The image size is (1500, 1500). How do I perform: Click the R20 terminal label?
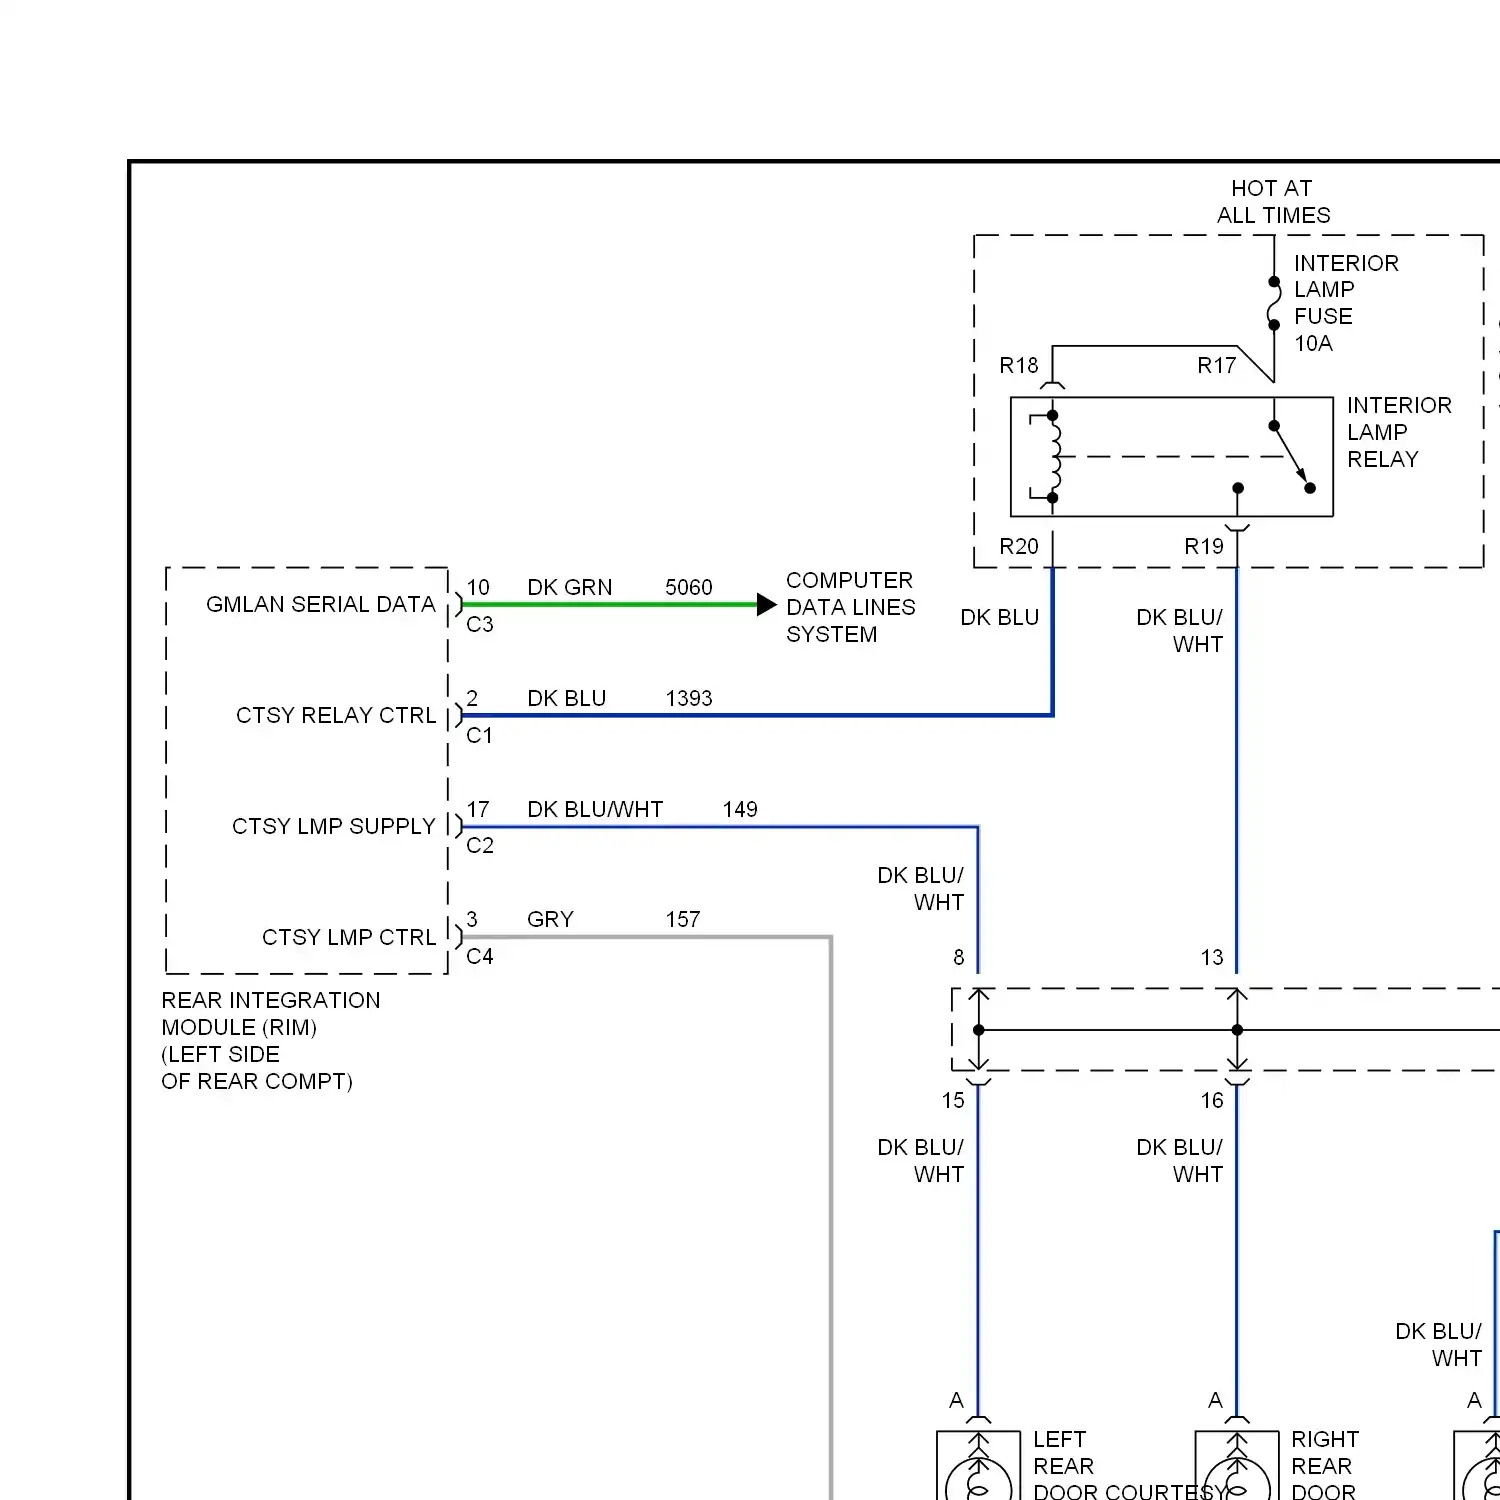coord(1019,547)
